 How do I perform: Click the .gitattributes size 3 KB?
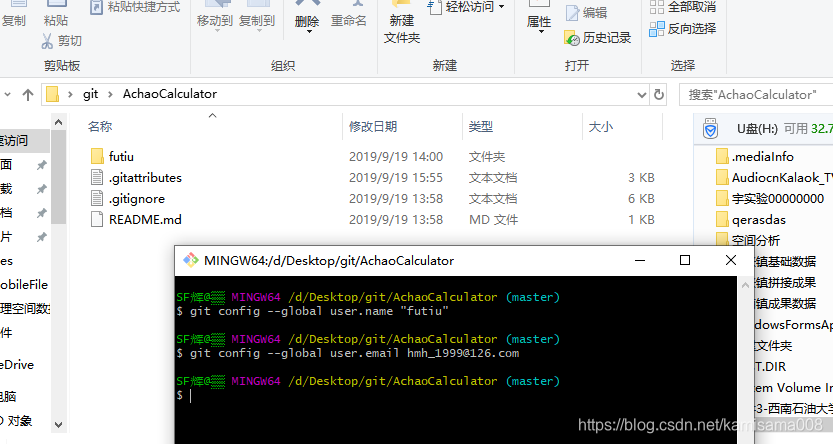coord(641,177)
